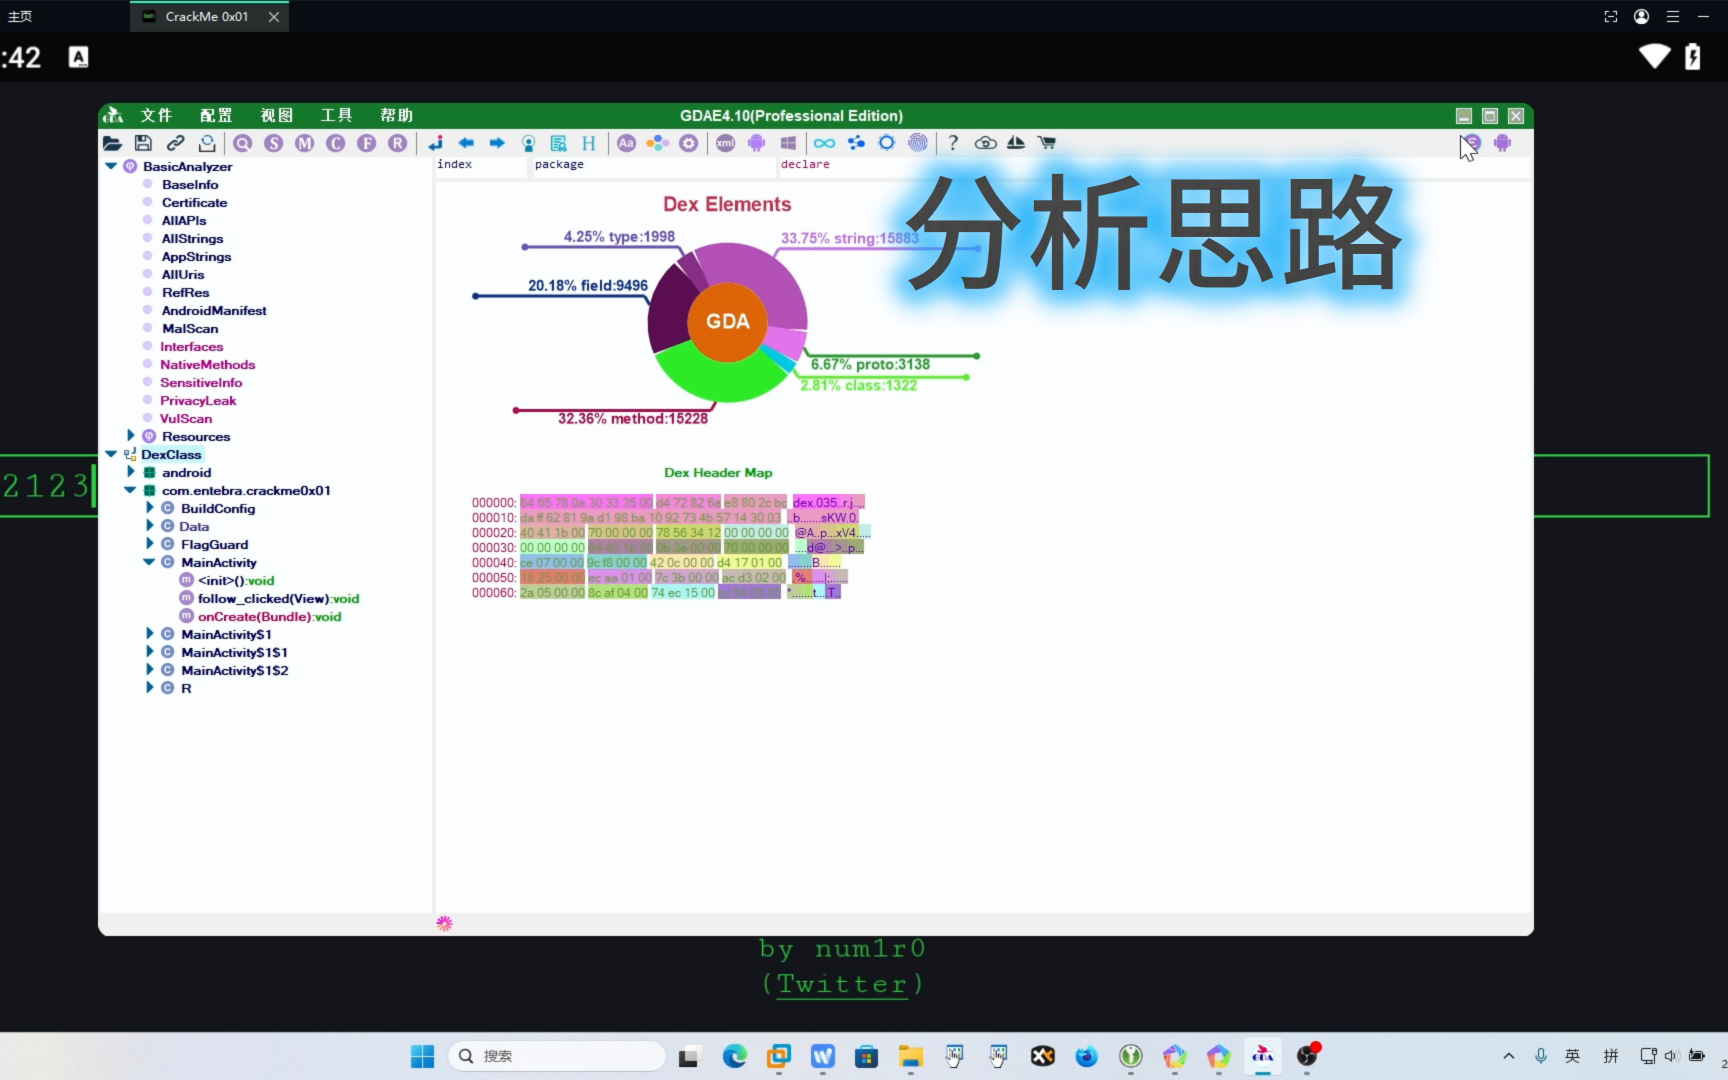
Task: Click the shopping cart toolbar icon
Action: tap(1047, 143)
